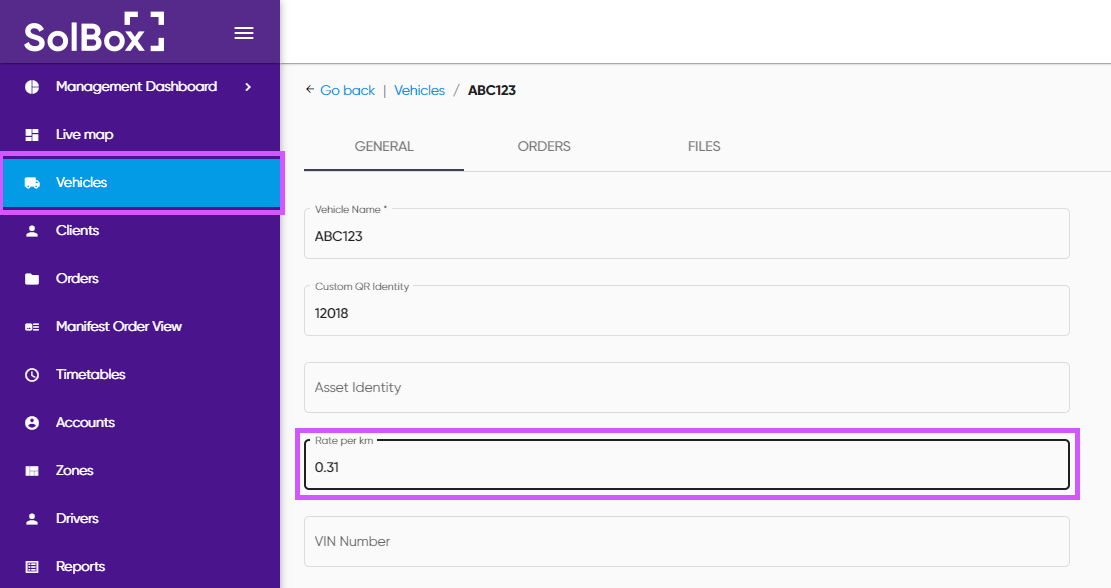Focus the Rate per km field

[686, 467]
